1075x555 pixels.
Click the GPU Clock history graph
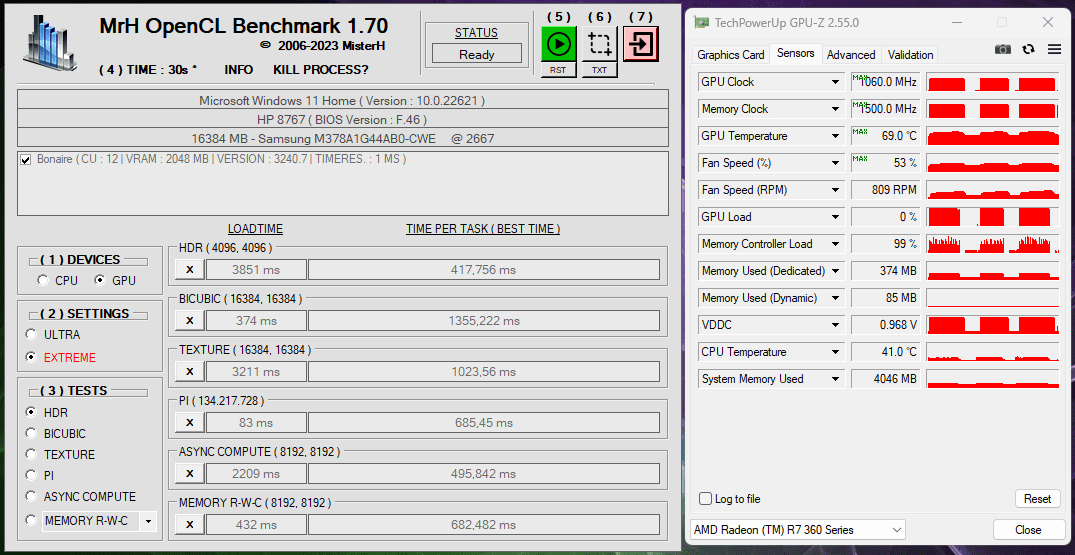[x=992, y=82]
